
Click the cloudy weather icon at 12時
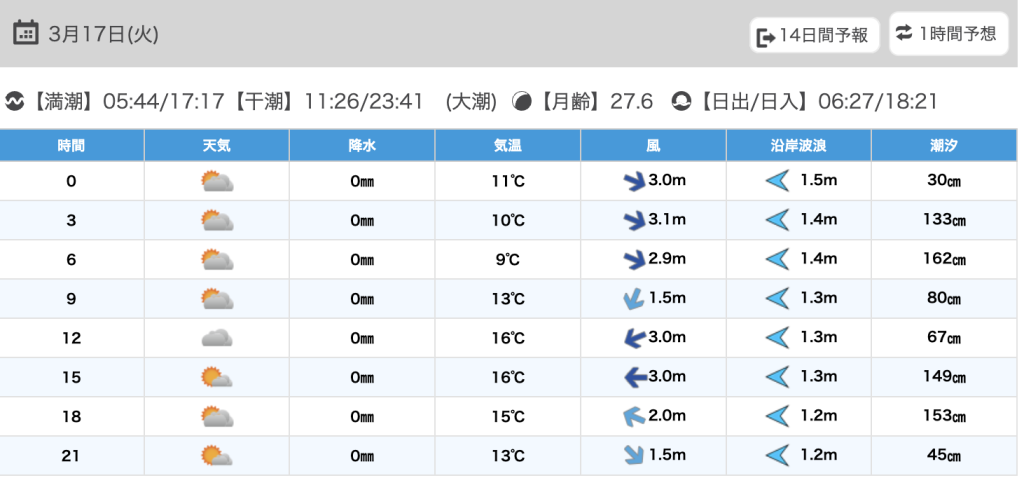pyautogui.click(x=217, y=338)
